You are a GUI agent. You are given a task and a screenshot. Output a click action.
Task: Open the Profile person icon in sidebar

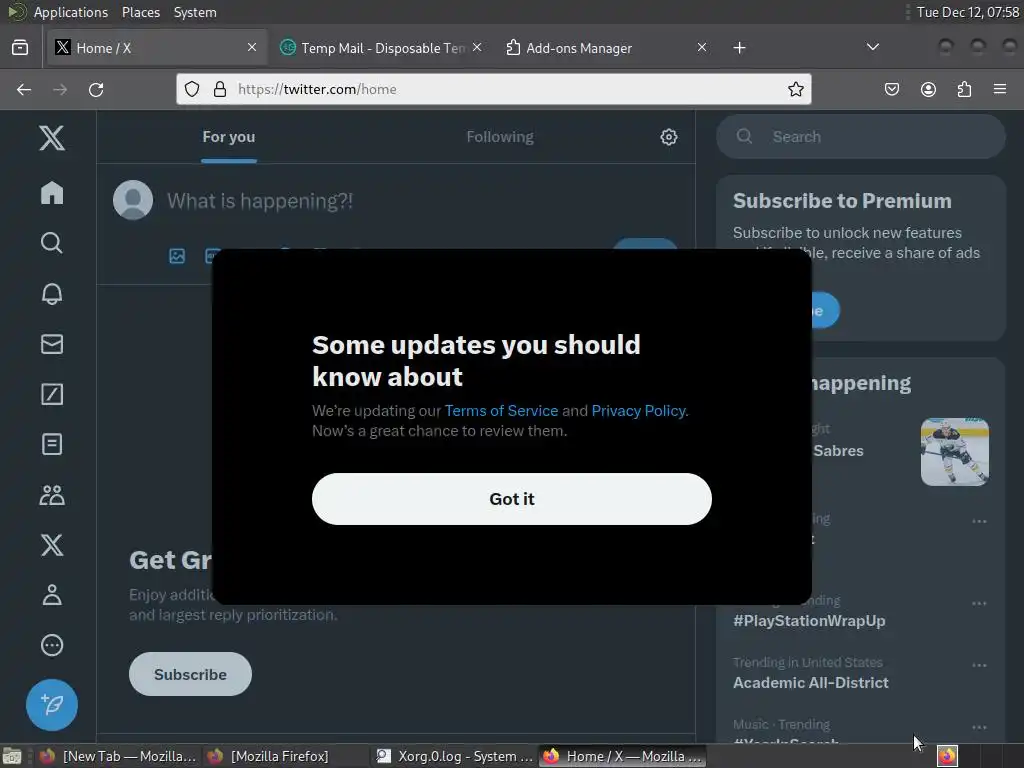(52, 595)
